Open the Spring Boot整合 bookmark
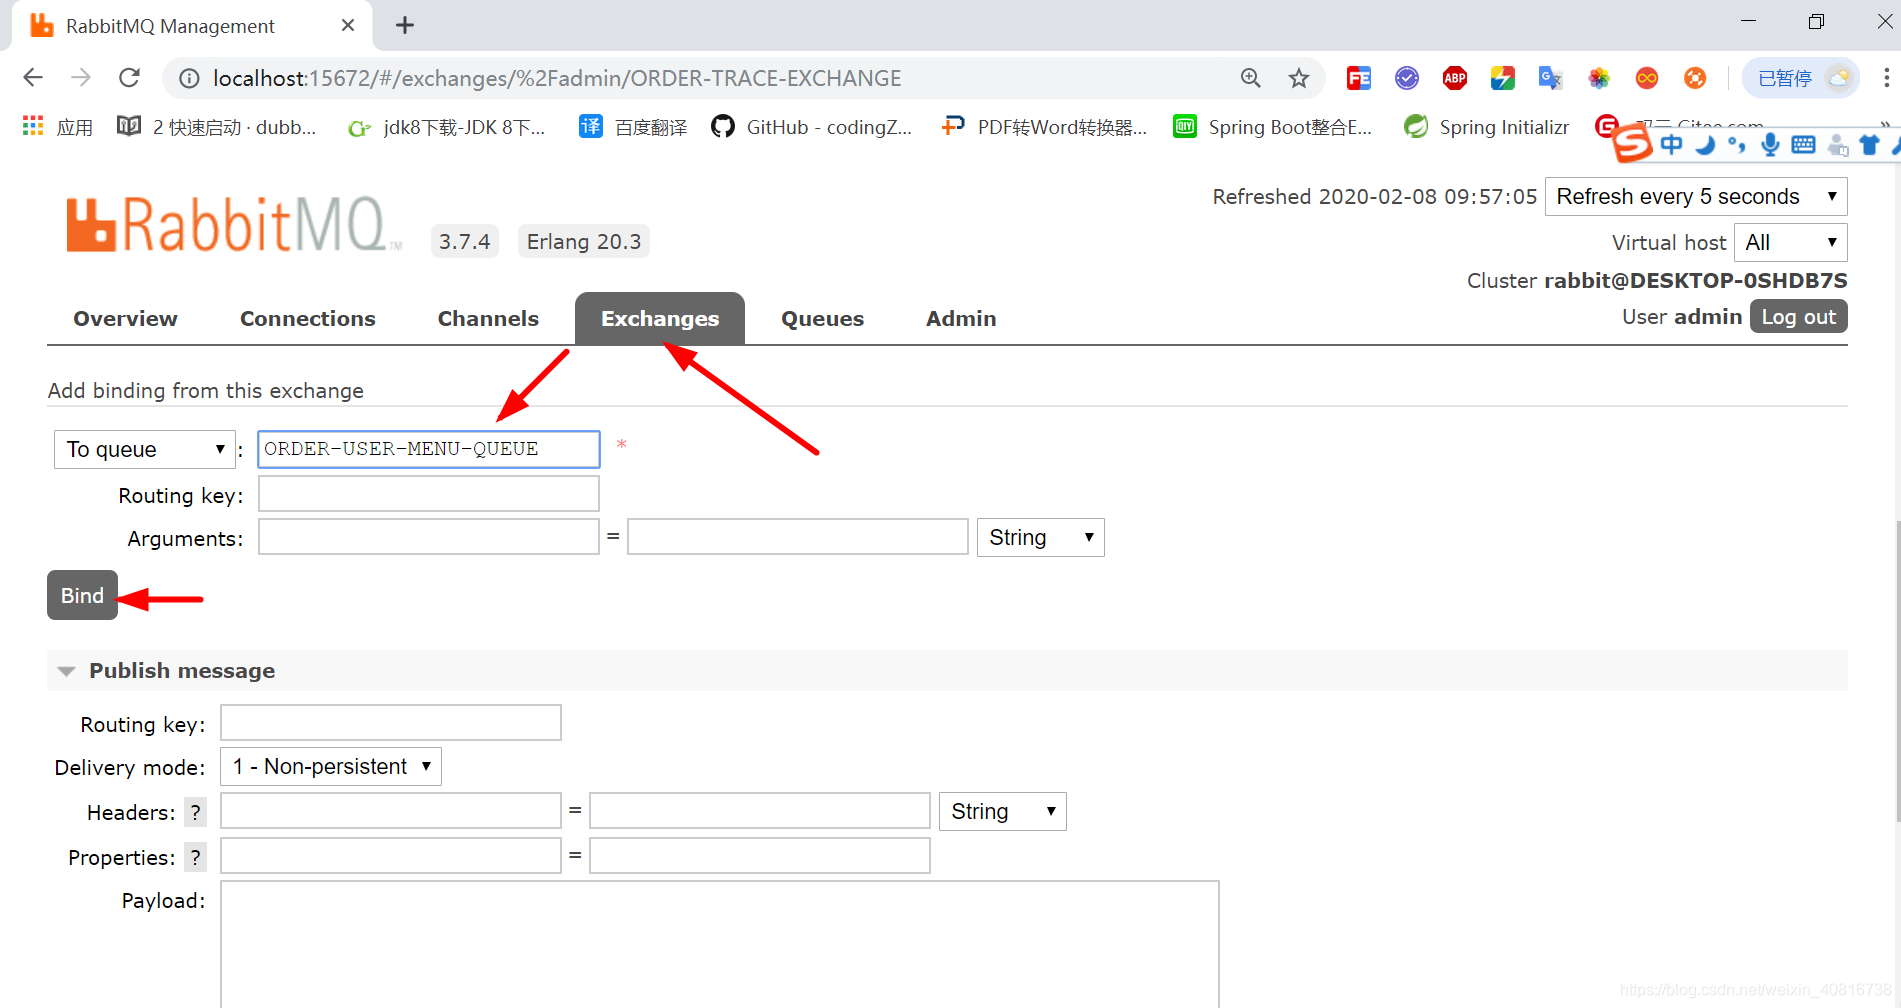1901x1008 pixels. [x=1273, y=127]
